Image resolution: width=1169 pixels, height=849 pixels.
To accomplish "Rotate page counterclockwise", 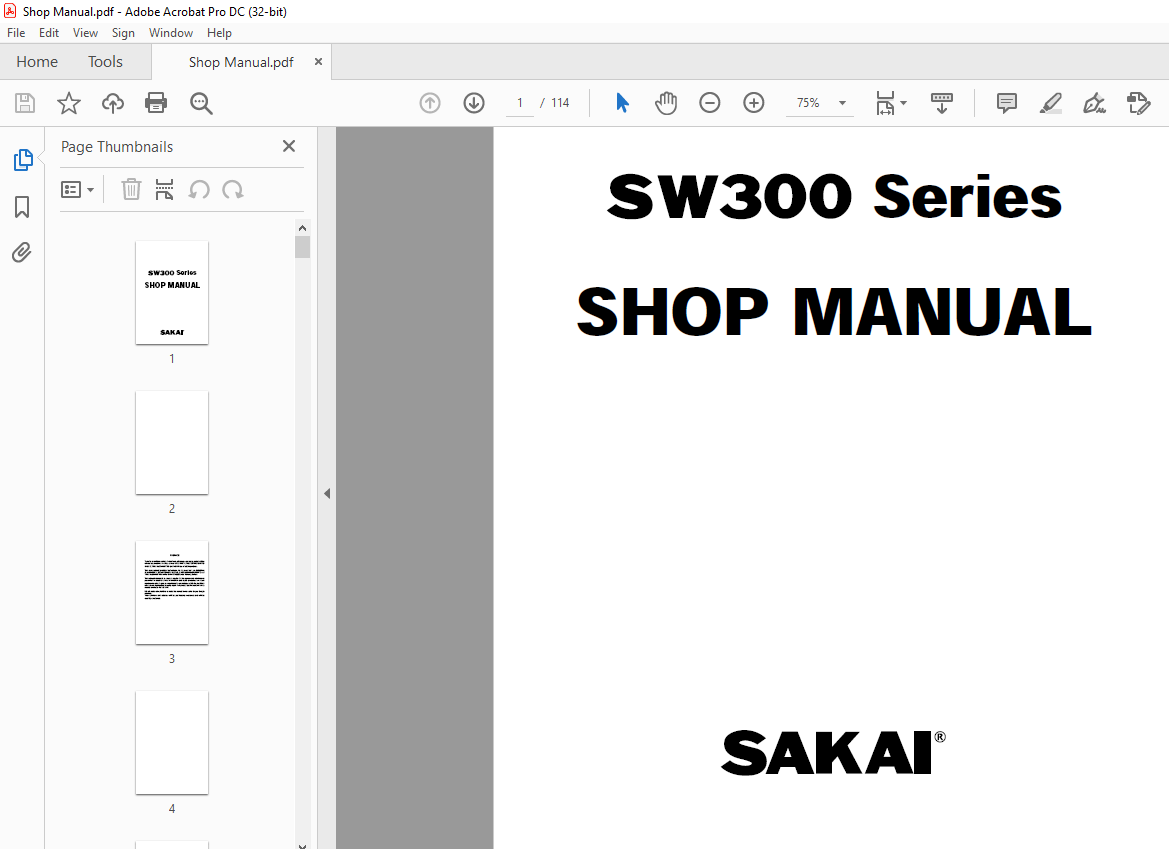I will coord(198,189).
